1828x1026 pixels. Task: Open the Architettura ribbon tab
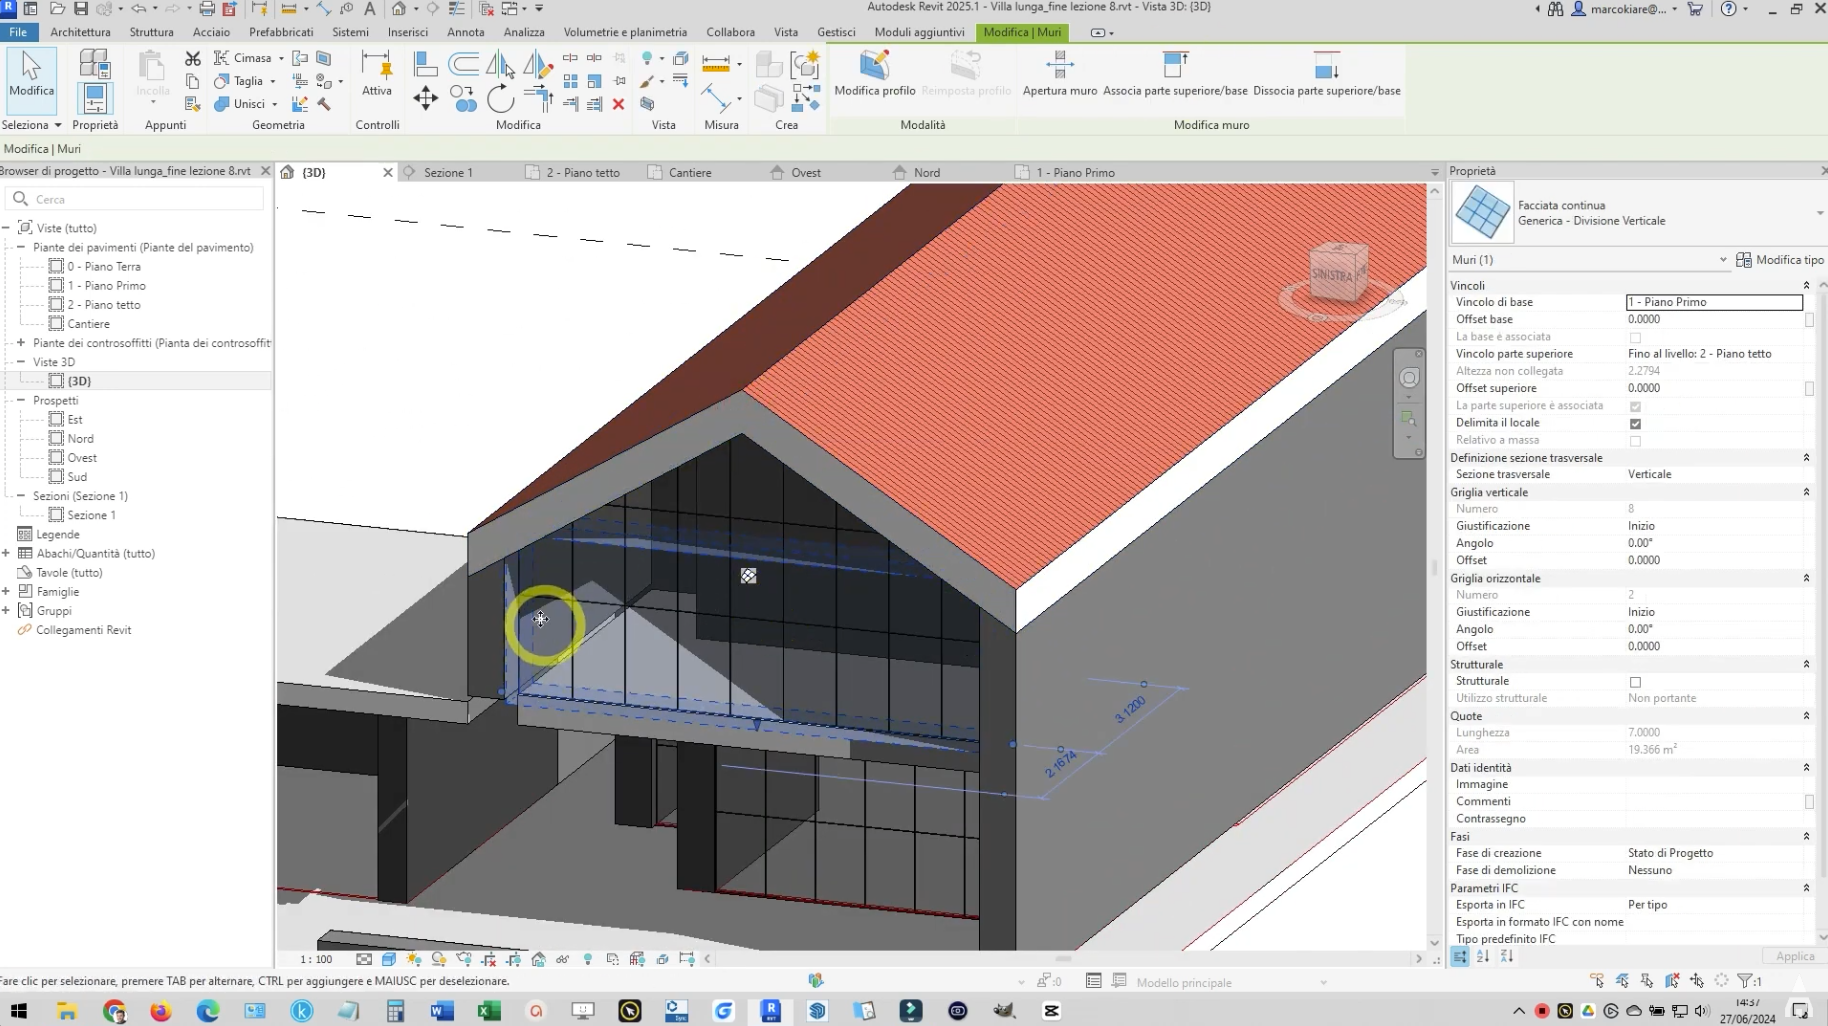click(x=80, y=32)
